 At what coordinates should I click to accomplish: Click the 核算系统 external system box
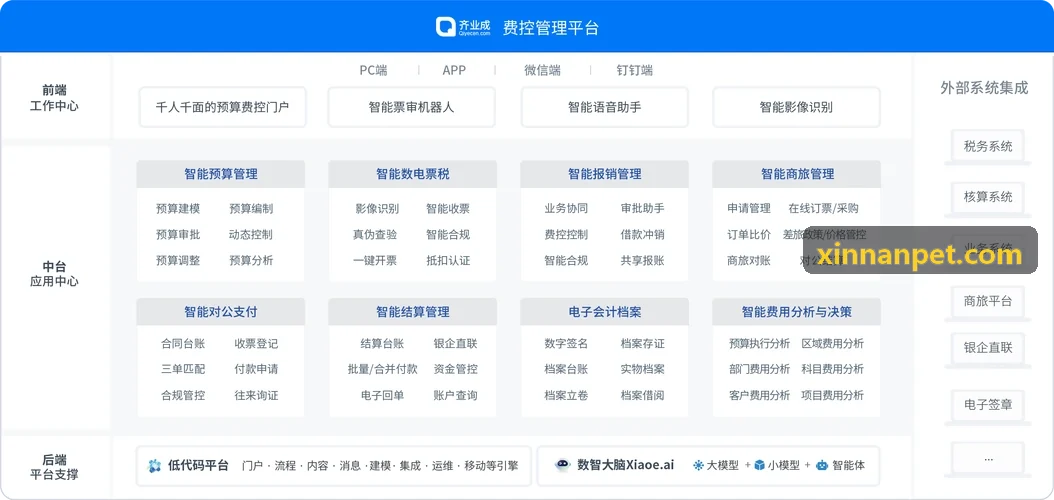[987, 198]
